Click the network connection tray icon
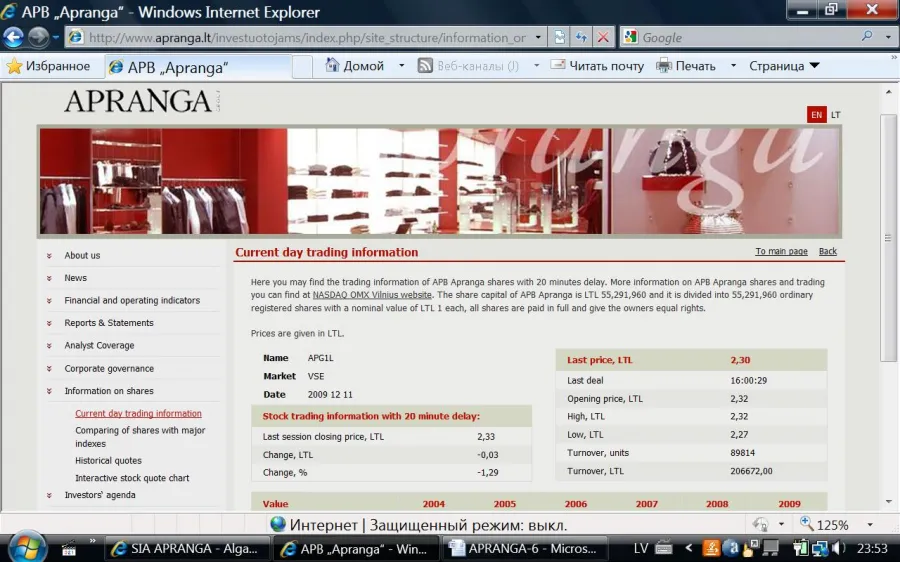The width and height of the screenshot is (900, 562). click(x=820, y=549)
